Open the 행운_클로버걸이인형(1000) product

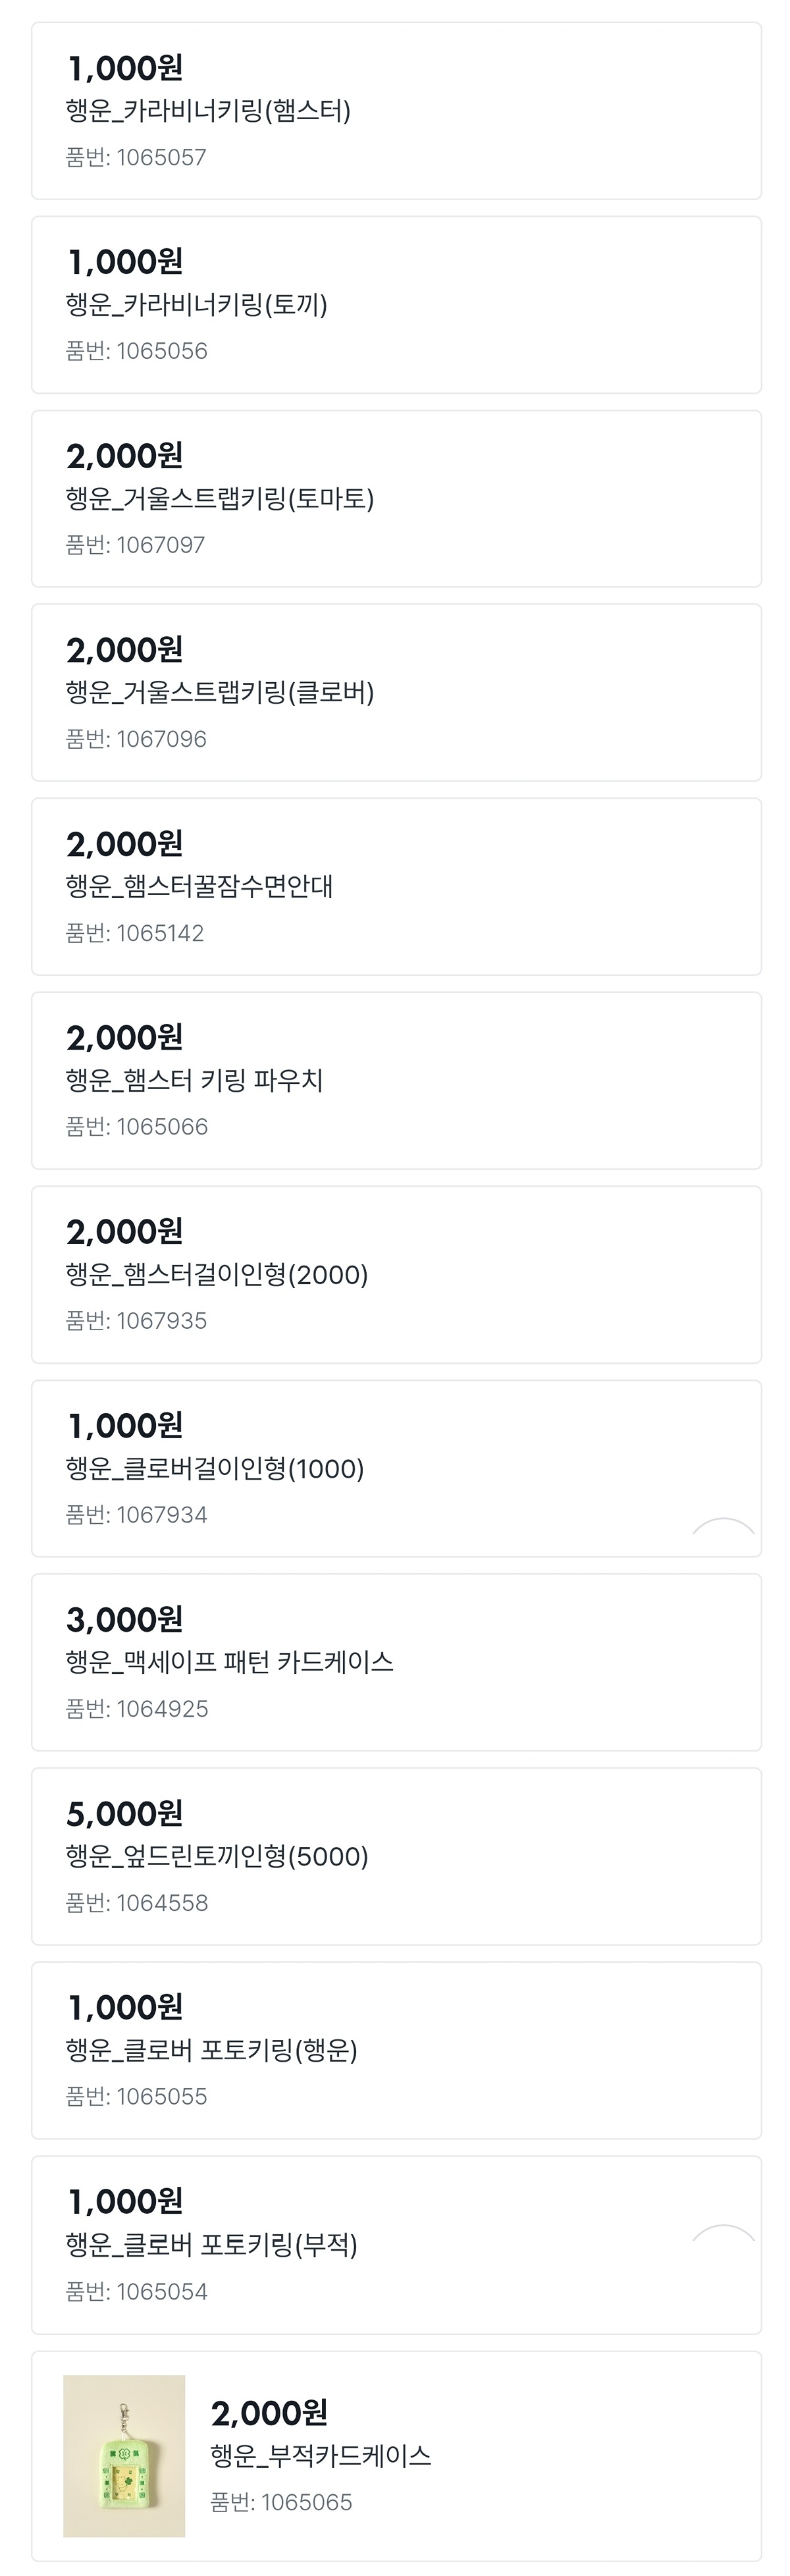point(215,1469)
